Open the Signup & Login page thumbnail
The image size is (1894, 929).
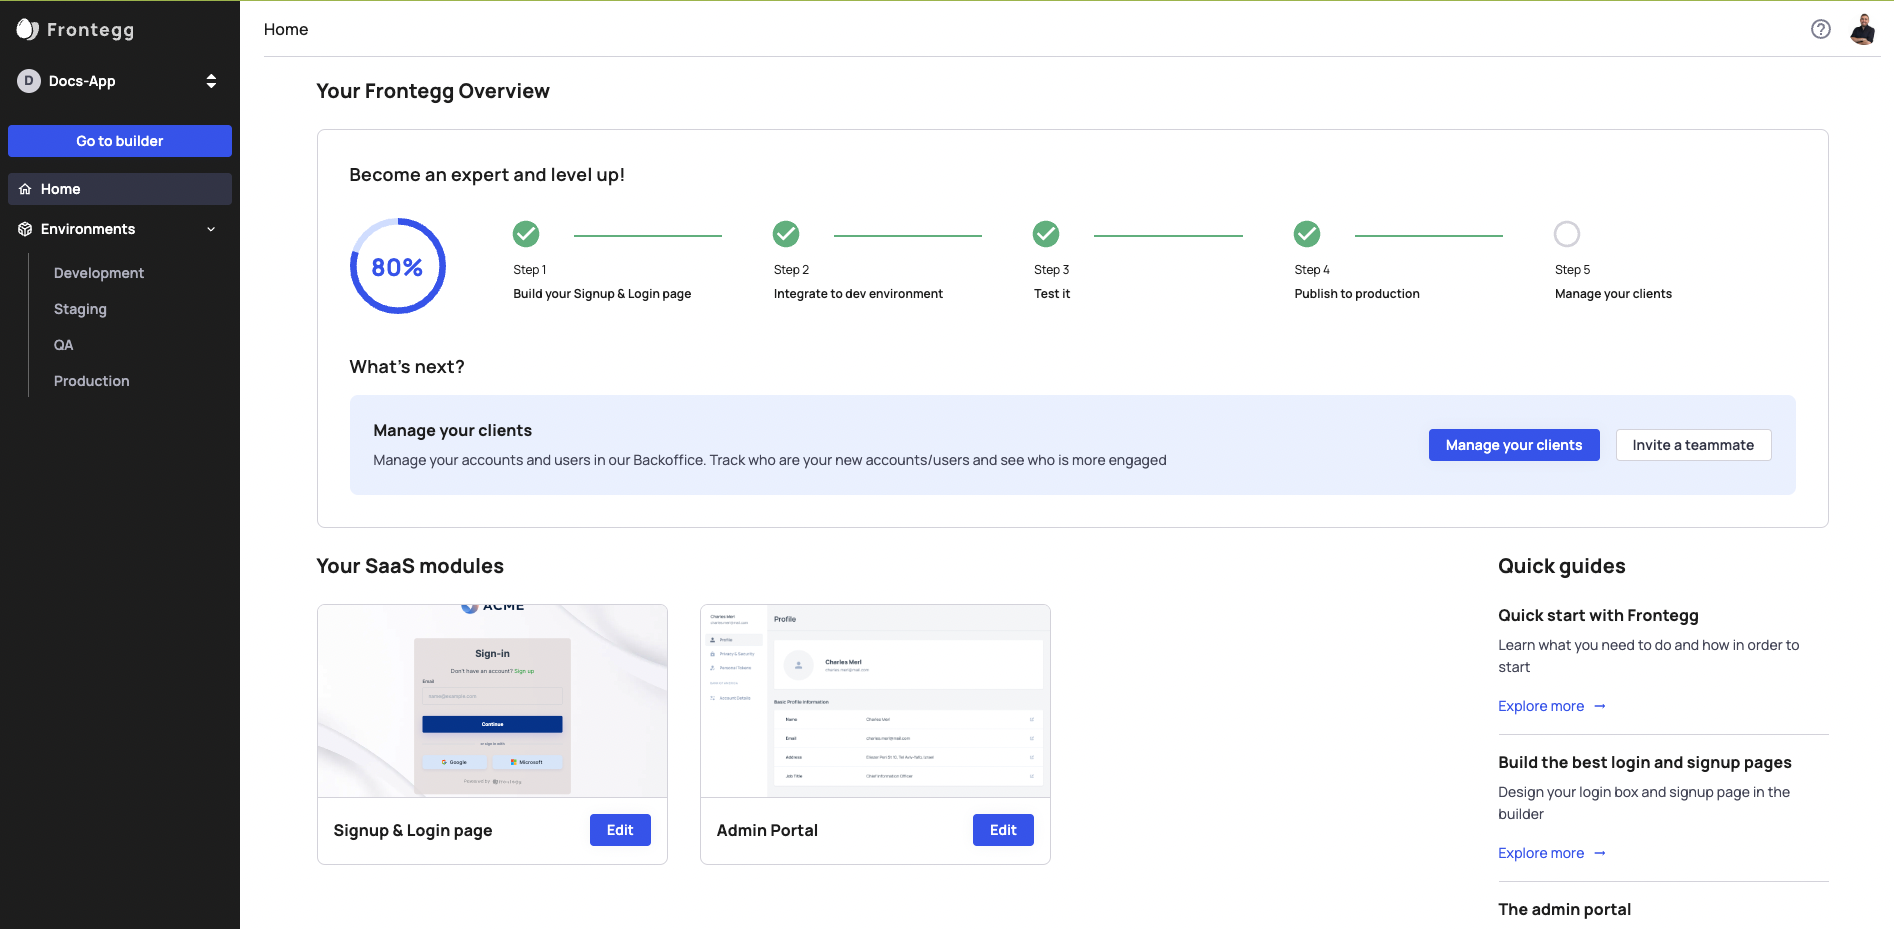(492, 701)
